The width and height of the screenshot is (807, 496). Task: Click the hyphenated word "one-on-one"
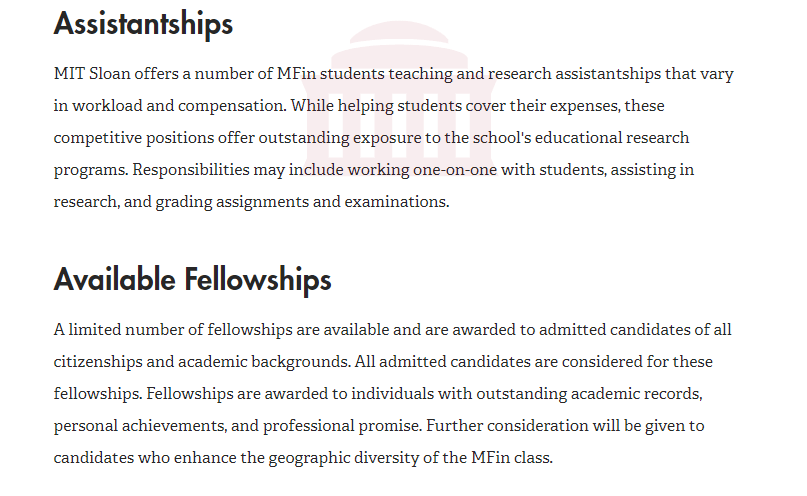pos(455,170)
